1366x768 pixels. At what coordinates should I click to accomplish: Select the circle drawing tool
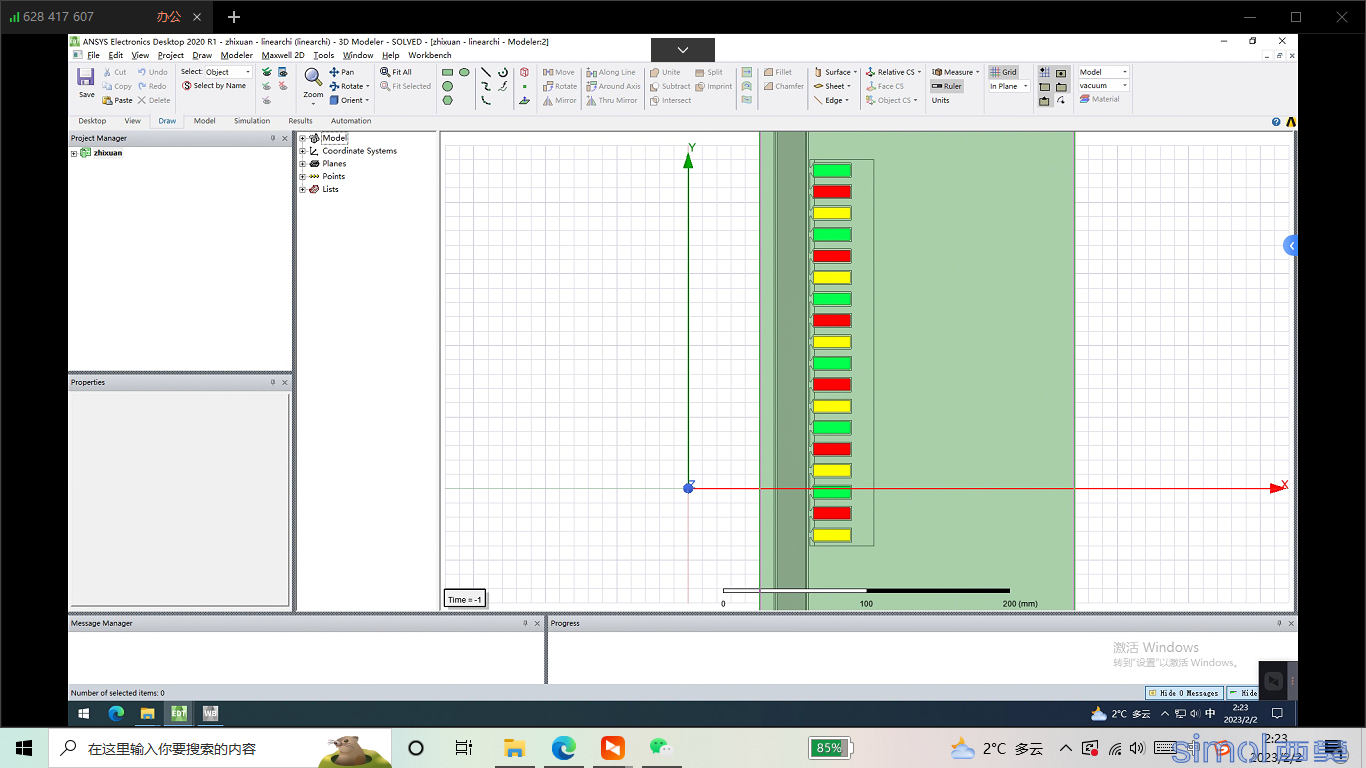(x=448, y=86)
